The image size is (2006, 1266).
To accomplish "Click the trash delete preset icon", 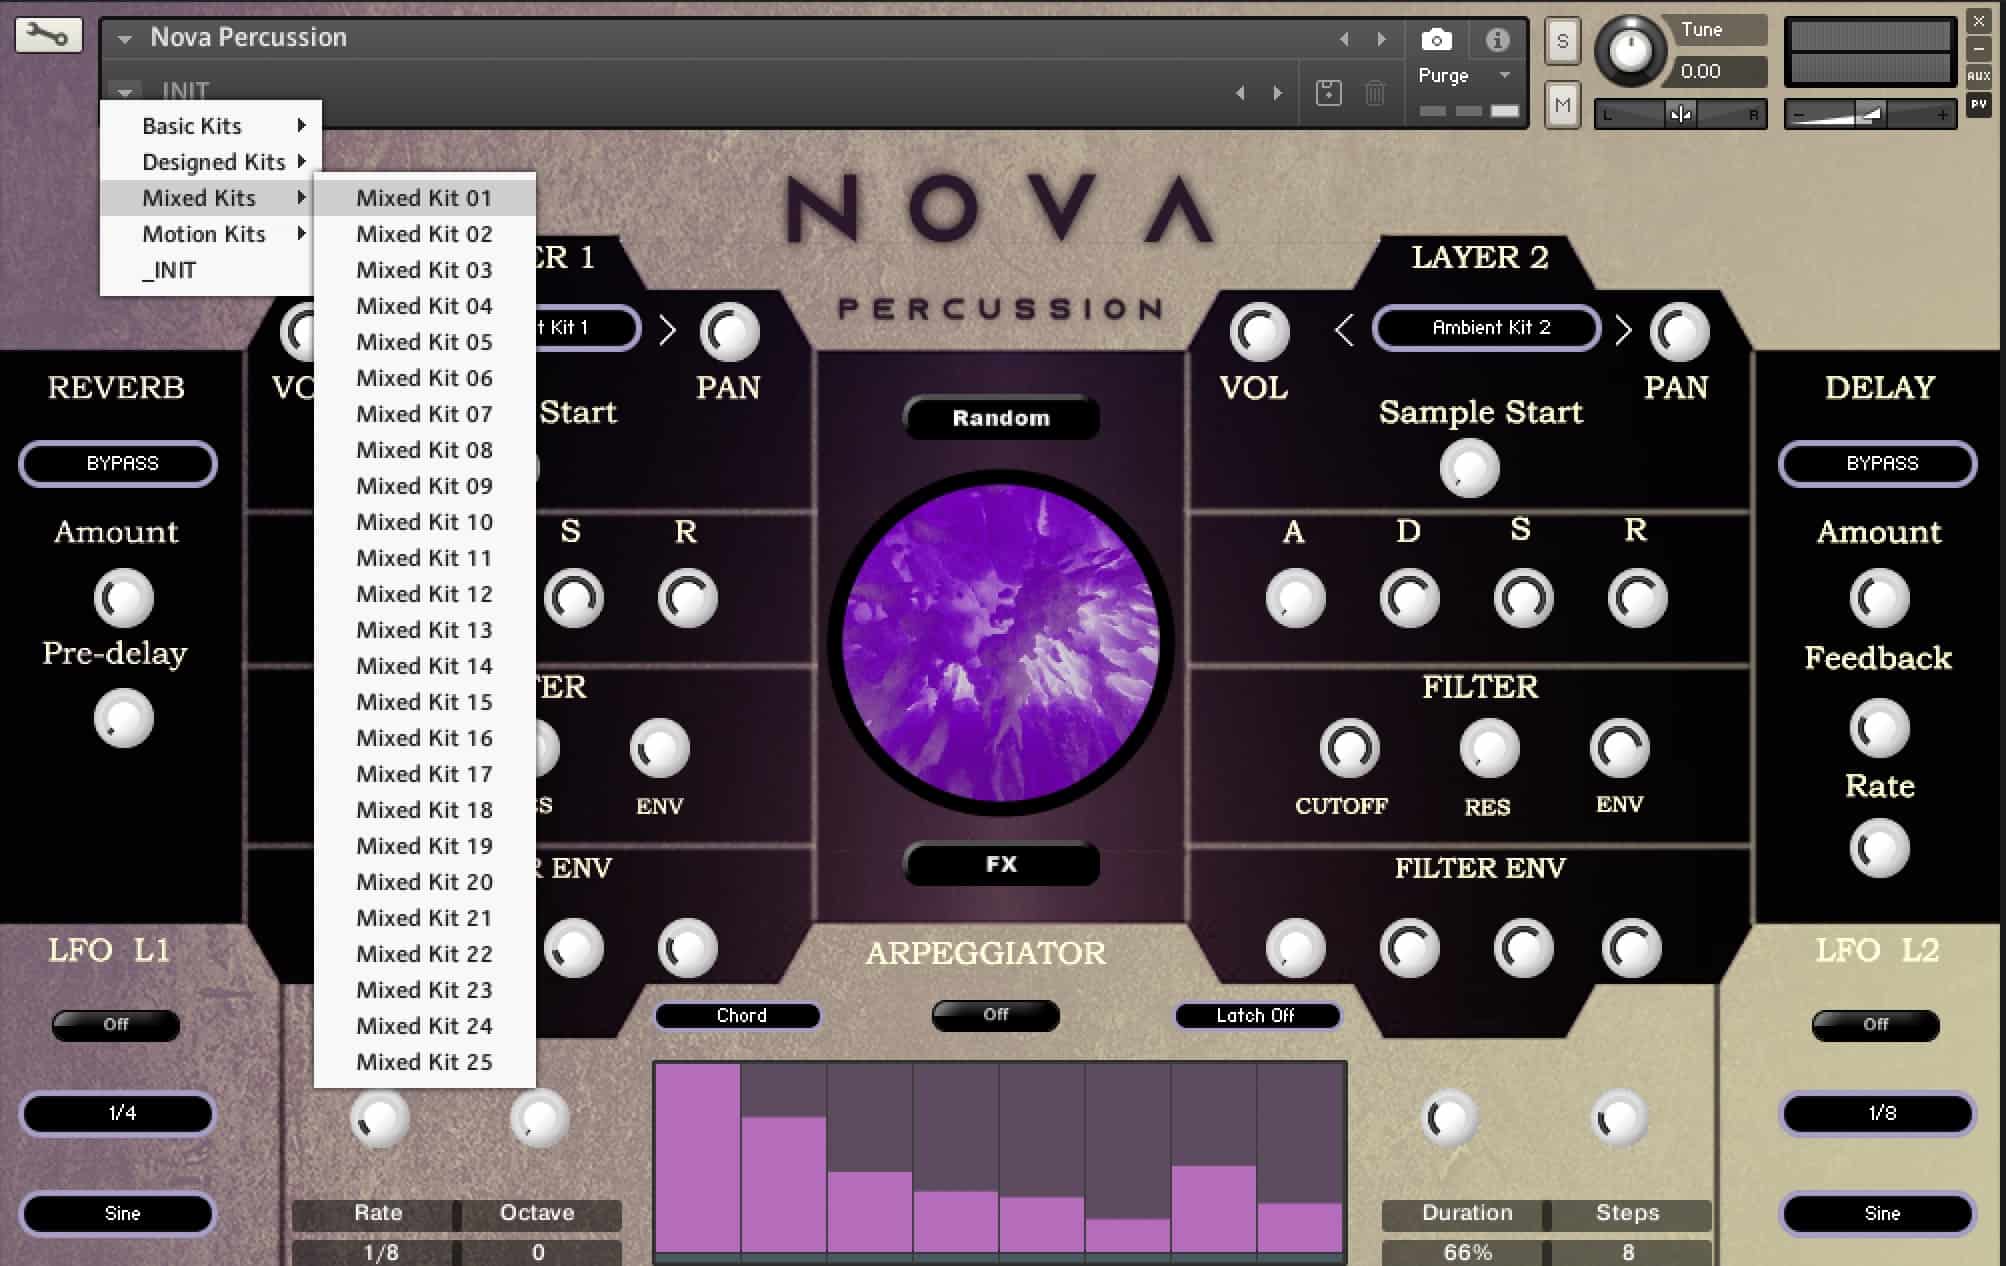I will 1375,93.
